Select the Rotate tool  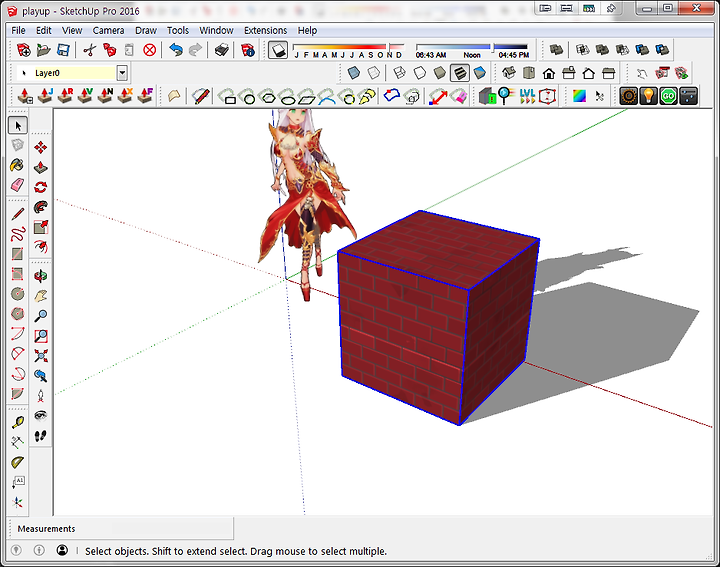[41, 187]
